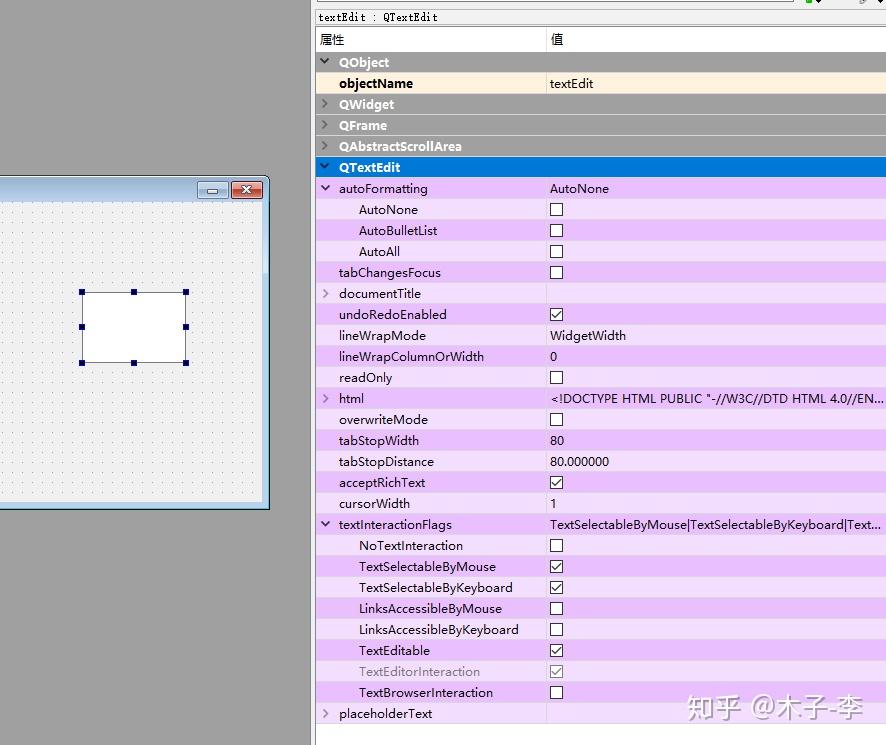
Task: Expand the placeholderText property
Action: (x=325, y=713)
